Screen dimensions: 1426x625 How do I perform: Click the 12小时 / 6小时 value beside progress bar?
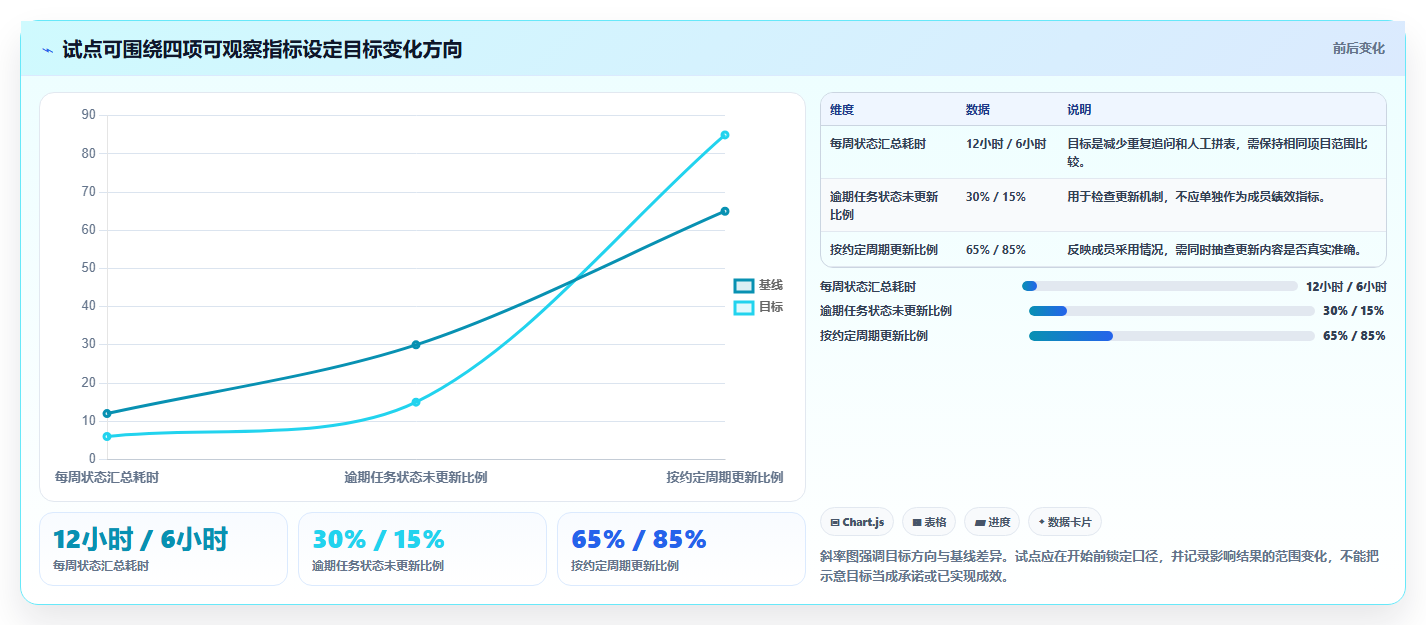(1345, 286)
